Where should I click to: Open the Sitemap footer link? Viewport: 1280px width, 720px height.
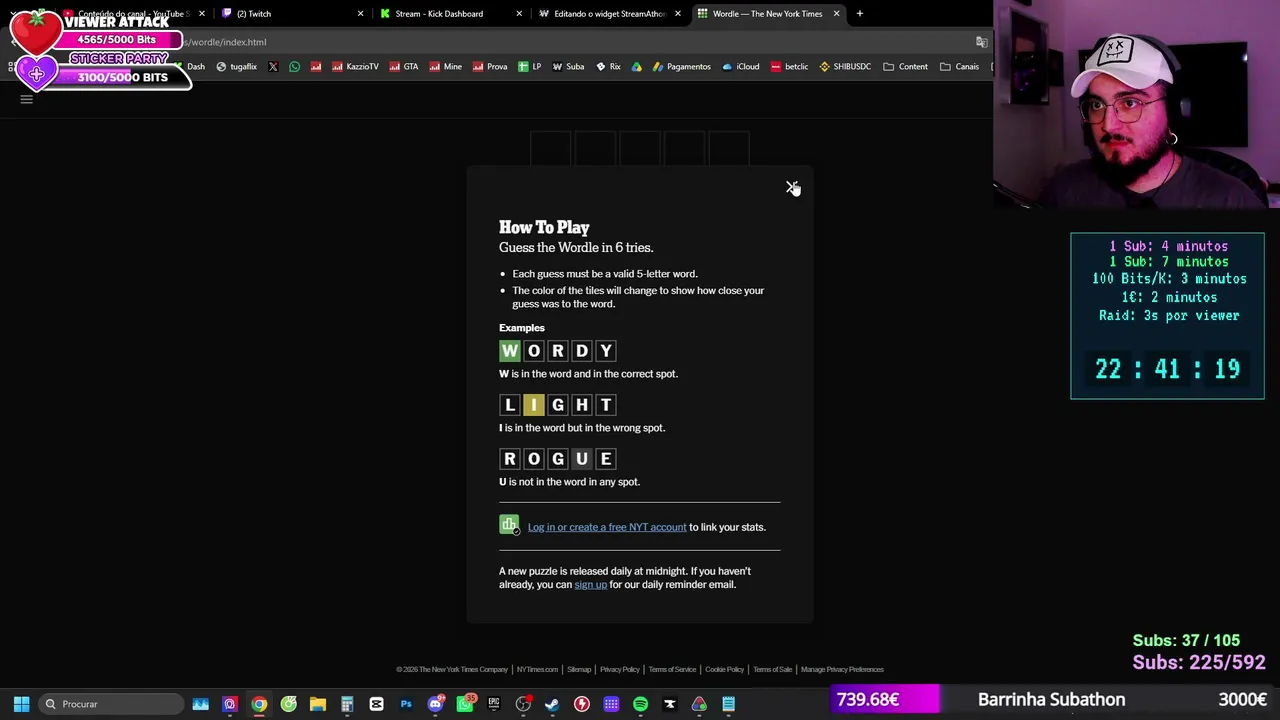pyautogui.click(x=579, y=670)
